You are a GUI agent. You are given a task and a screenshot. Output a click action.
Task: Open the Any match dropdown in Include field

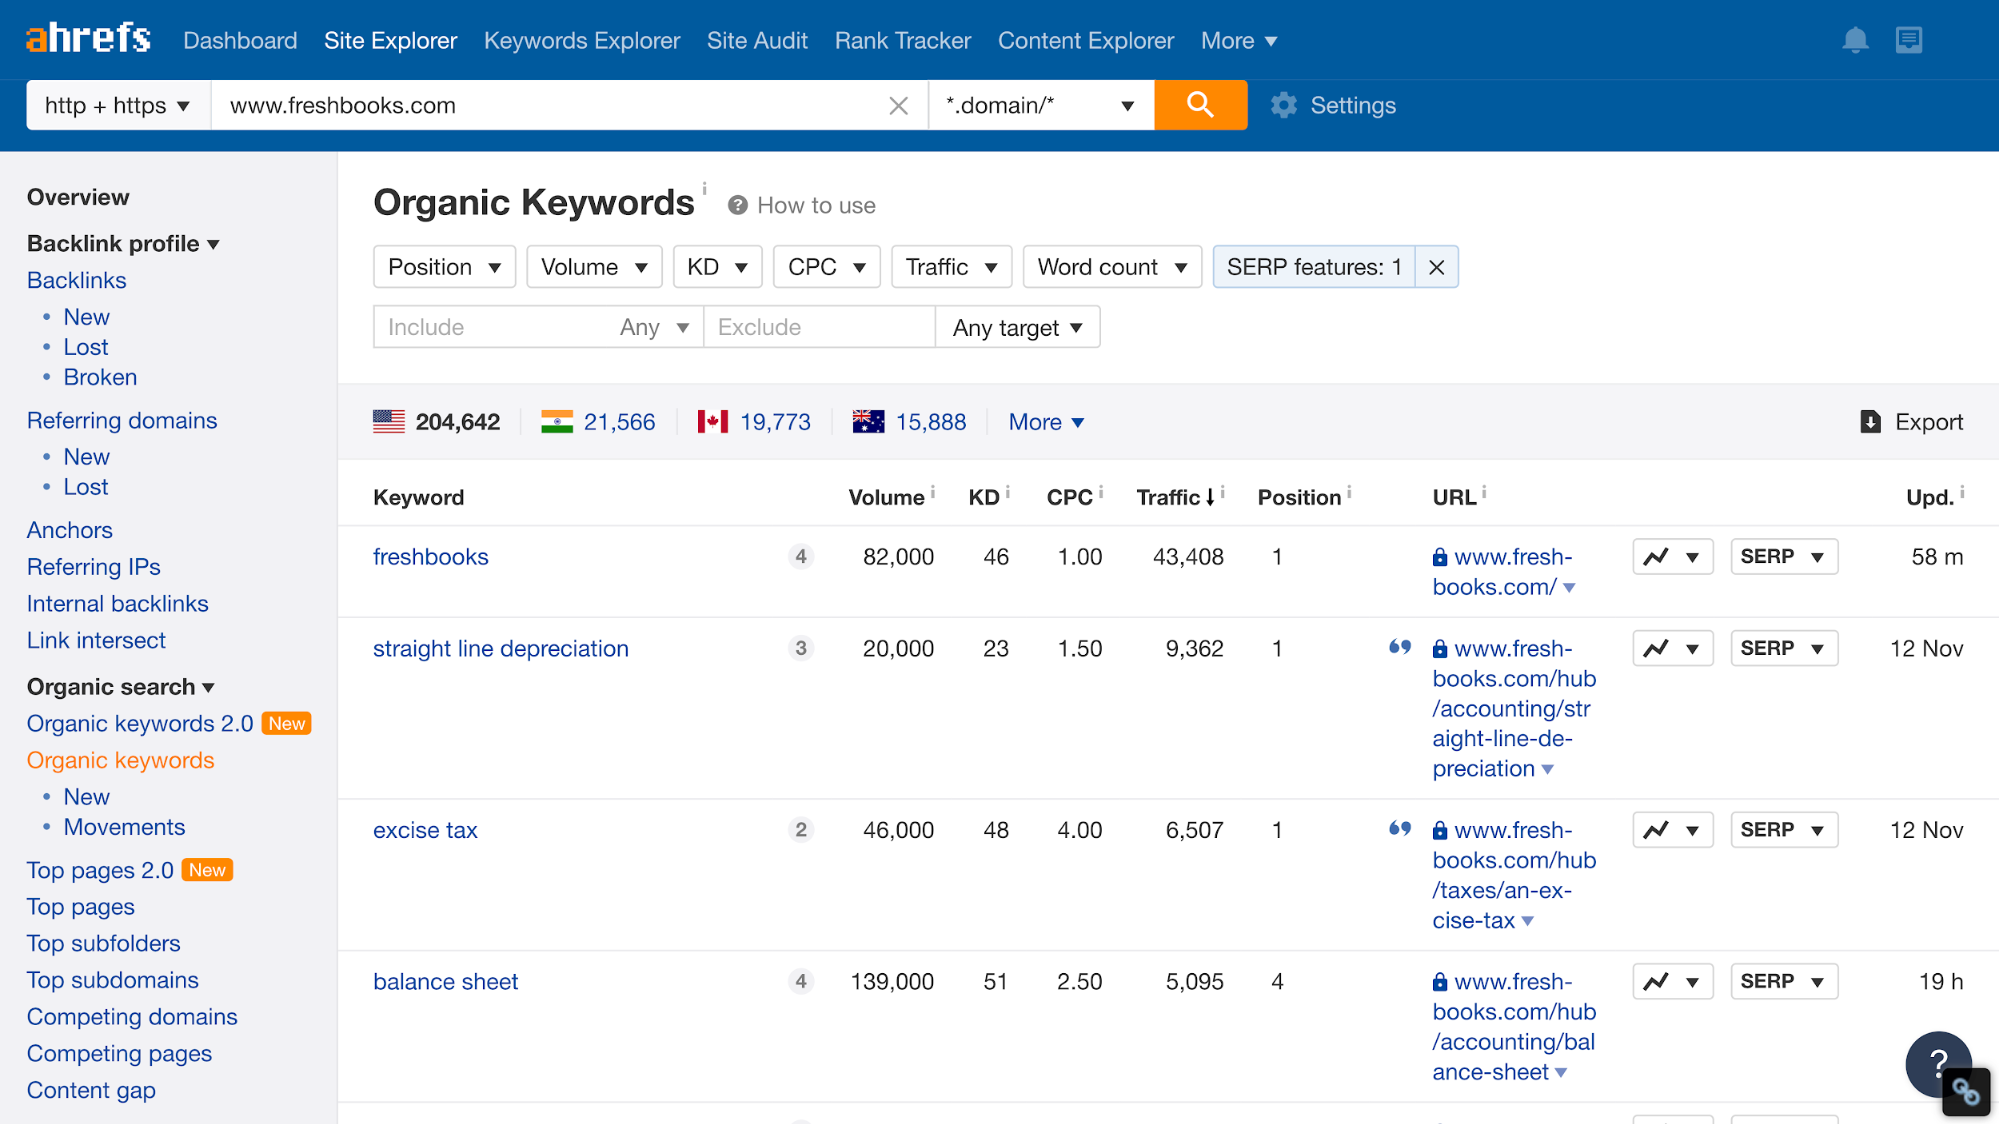pyautogui.click(x=654, y=327)
